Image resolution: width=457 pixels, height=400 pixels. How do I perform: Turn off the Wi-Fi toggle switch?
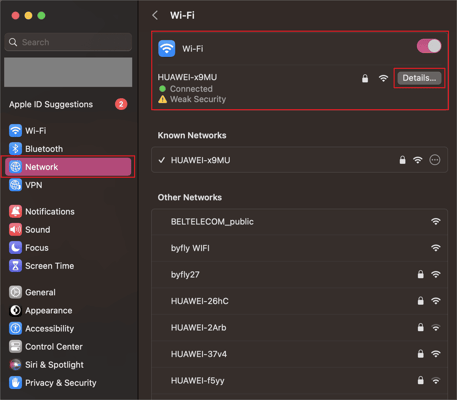429,46
